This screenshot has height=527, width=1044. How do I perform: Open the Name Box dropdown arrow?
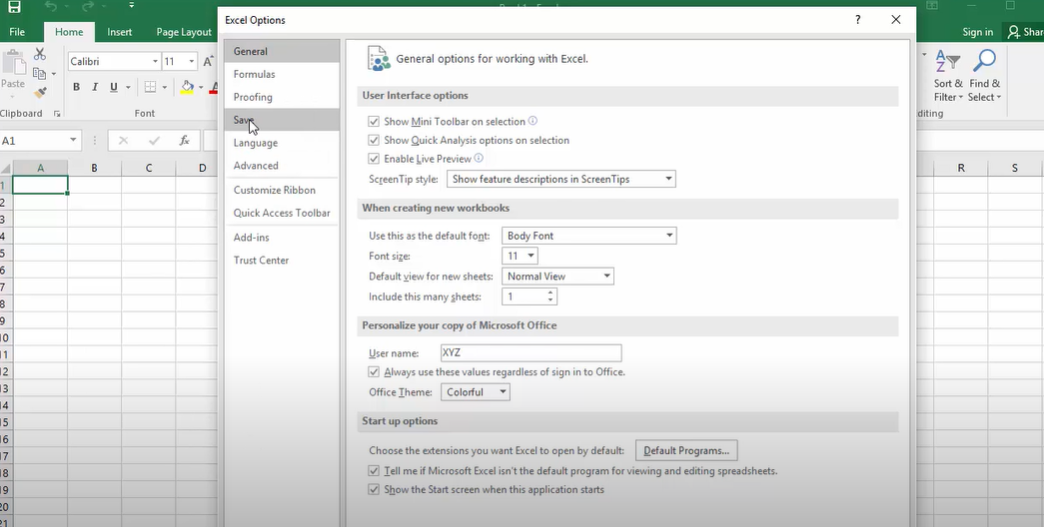coord(73,140)
